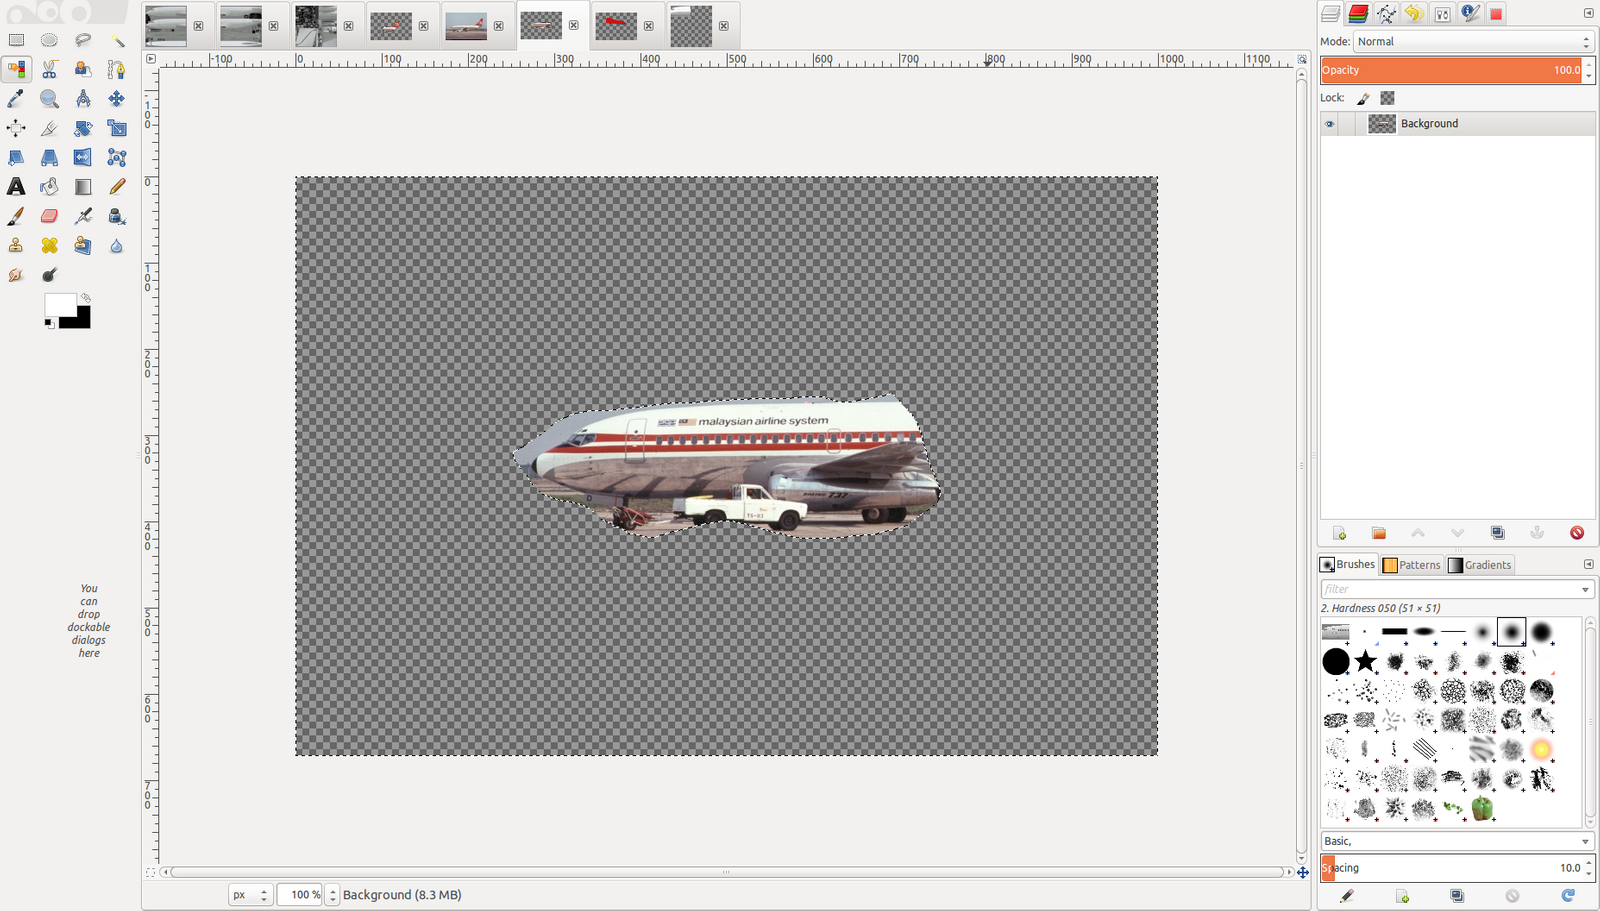Screen dimensions: 1600x911
Task: Switch to the Patterns tab
Action: pos(1412,565)
